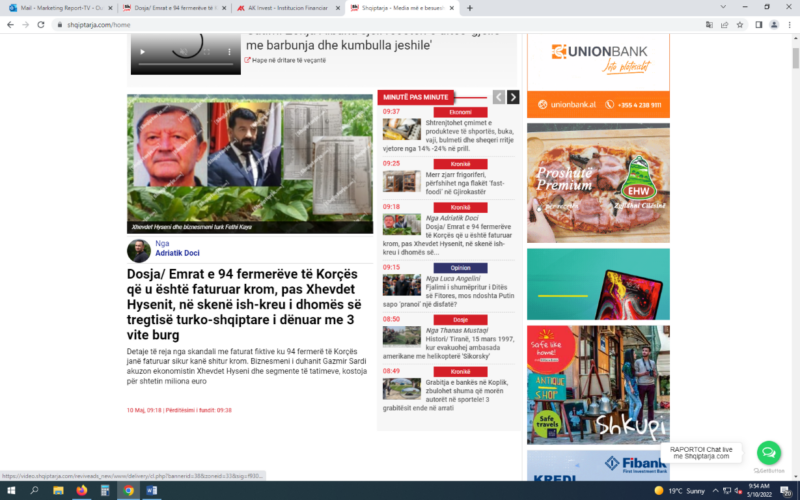This screenshot has height=500, width=800.
Task: Click the Opinion tag at 09:15
Action: (x=460, y=268)
